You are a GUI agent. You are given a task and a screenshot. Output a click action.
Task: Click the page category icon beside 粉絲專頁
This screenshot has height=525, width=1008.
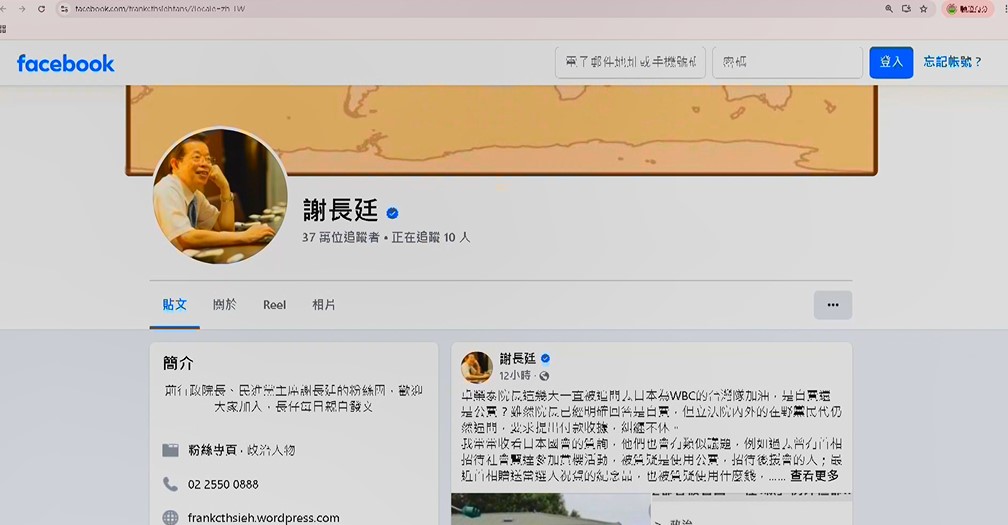pos(170,450)
